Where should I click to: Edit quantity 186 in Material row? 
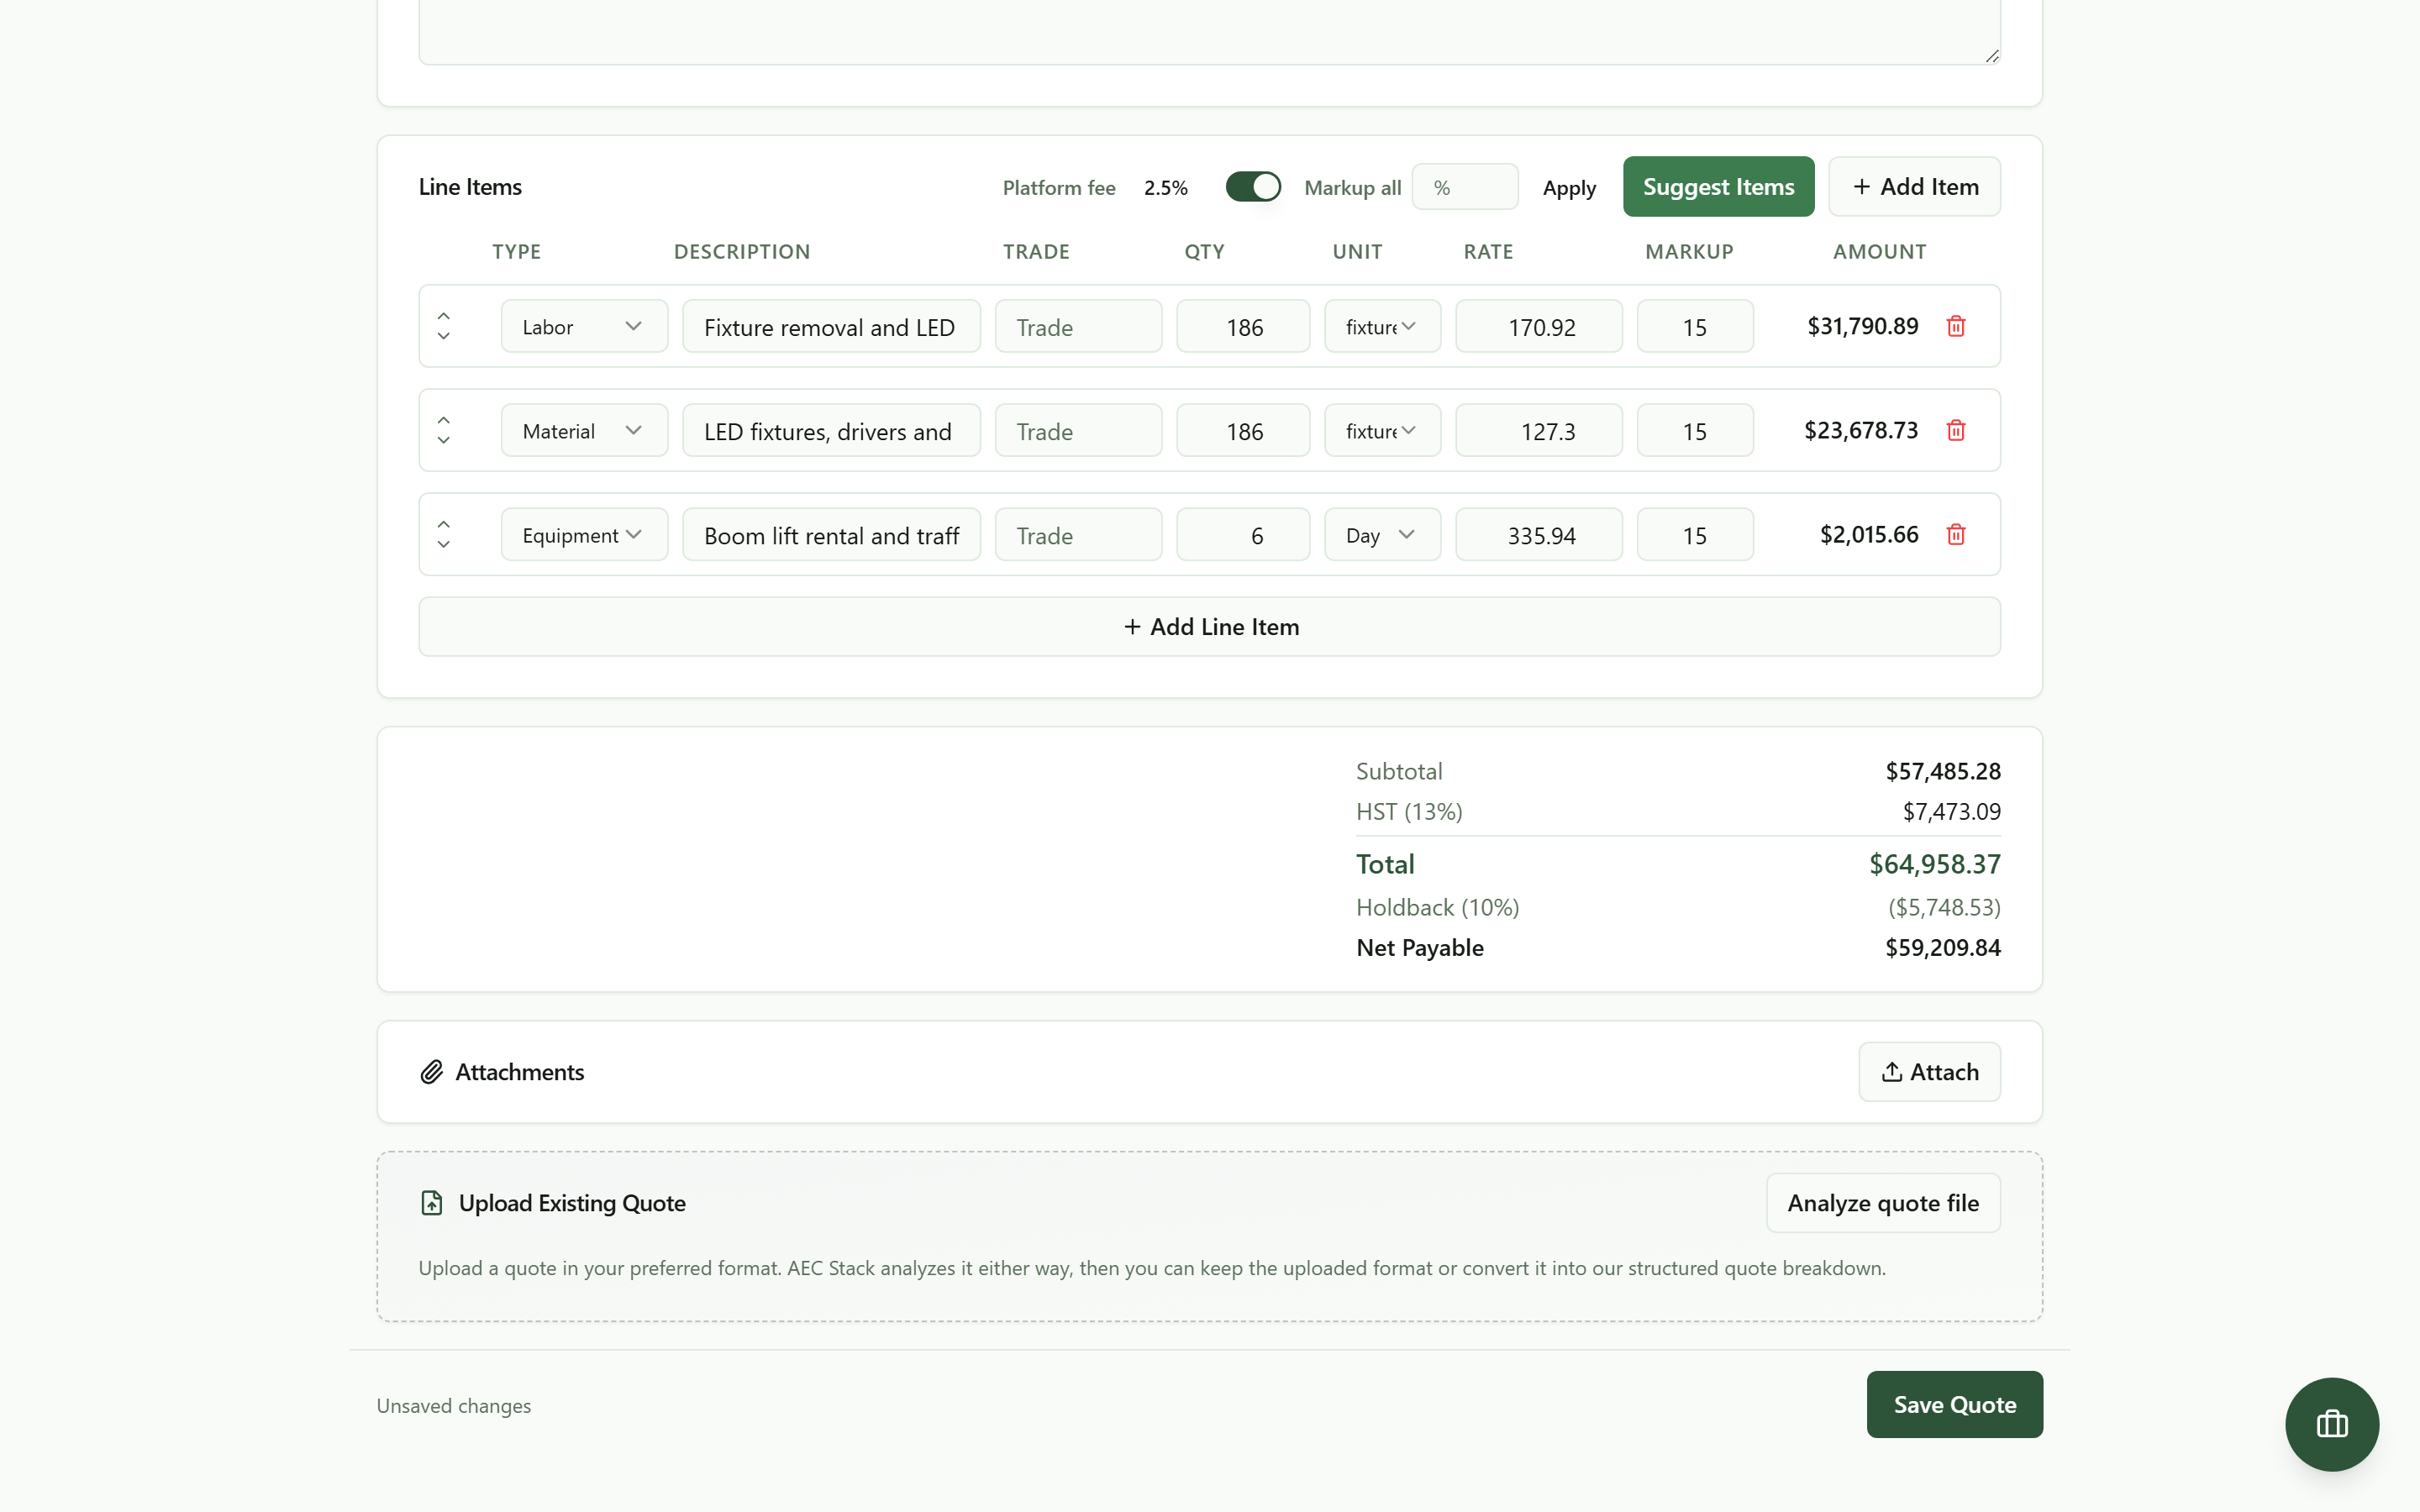click(x=1243, y=430)
